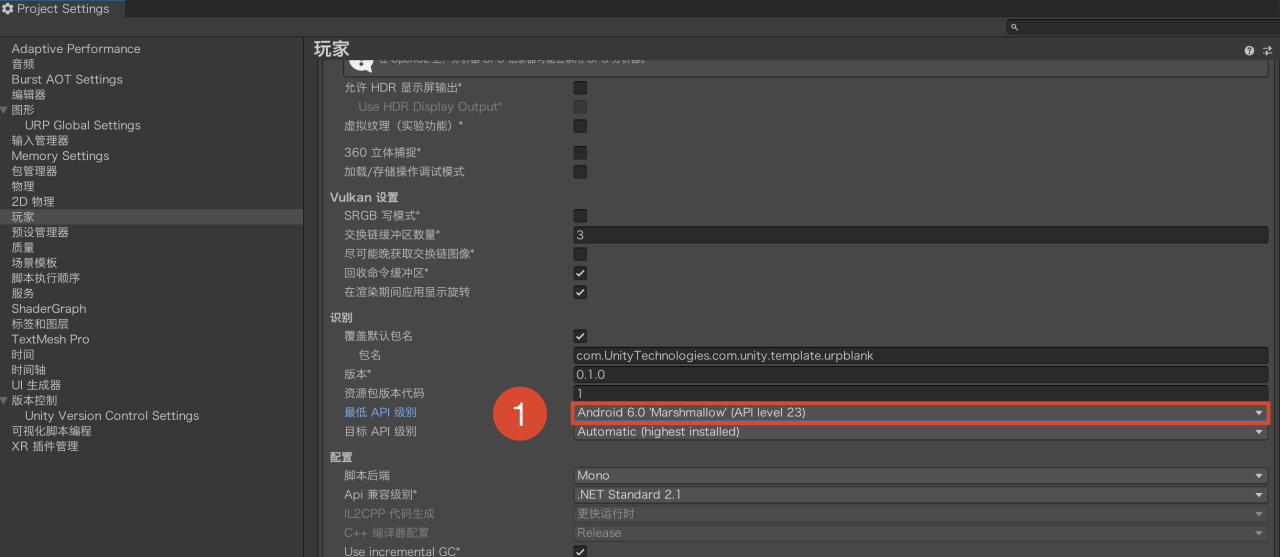Select XR 插件管理 category

coord(44,446)
